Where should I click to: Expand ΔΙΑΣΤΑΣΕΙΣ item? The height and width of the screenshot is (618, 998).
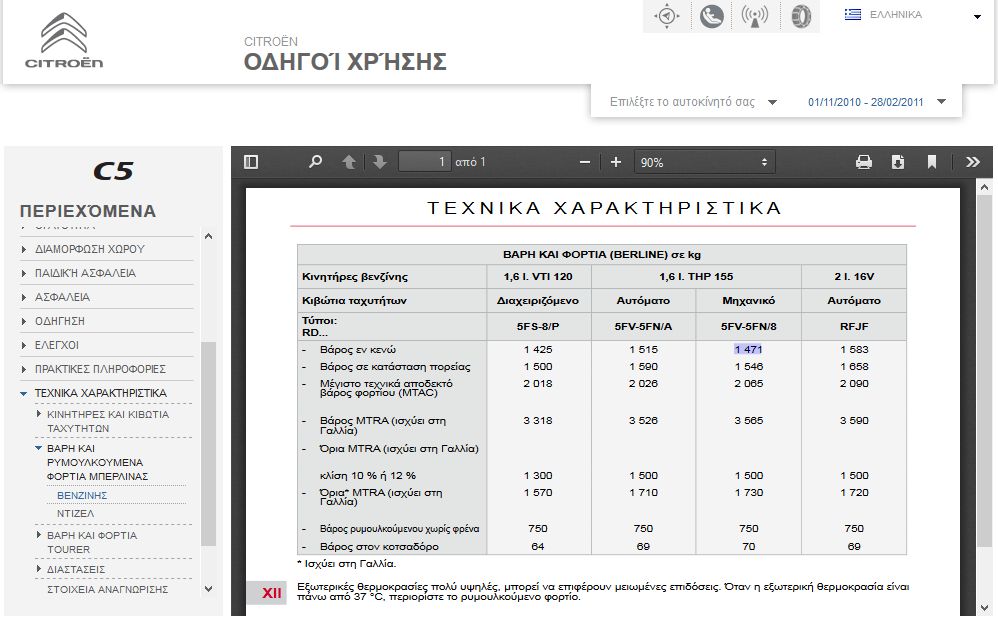[76, 569]
